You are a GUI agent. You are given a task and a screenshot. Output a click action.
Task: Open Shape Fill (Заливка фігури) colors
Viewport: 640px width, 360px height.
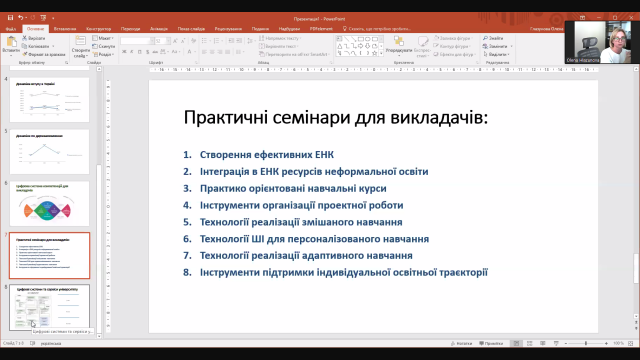click(x=453, y=38)
